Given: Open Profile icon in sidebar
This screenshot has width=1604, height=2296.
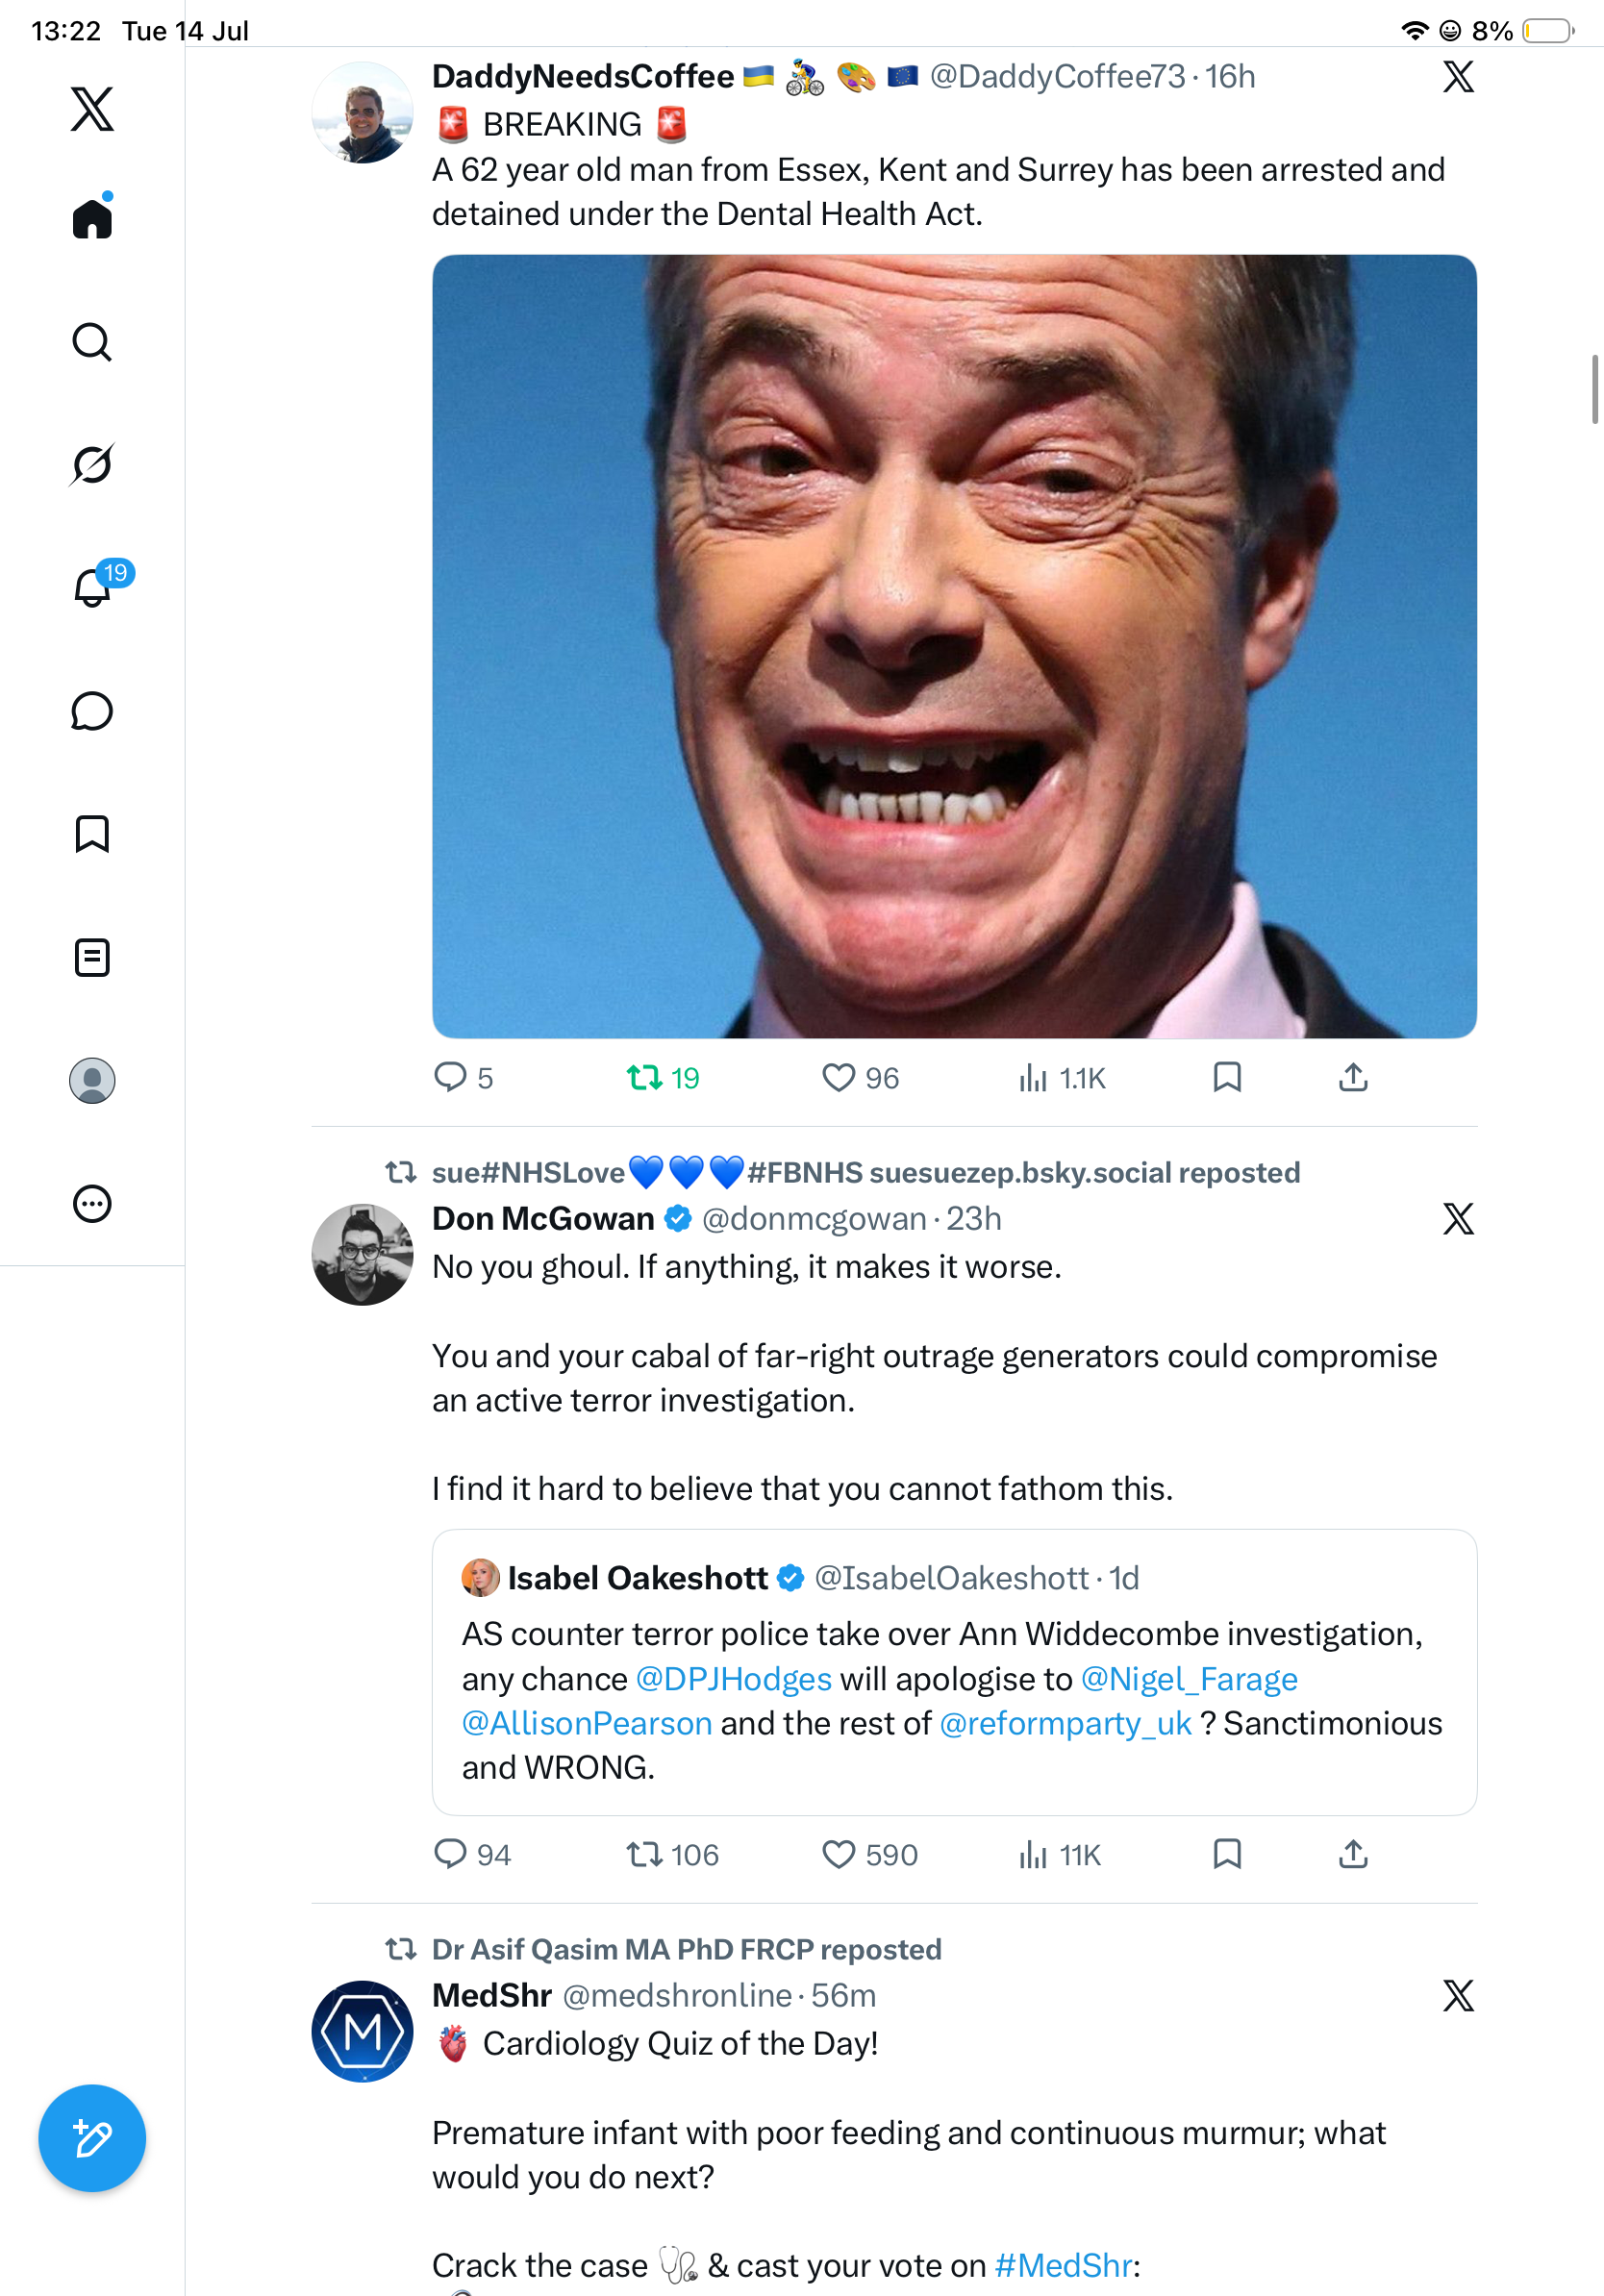Looking at the screenshot, I should point(92,1080).
